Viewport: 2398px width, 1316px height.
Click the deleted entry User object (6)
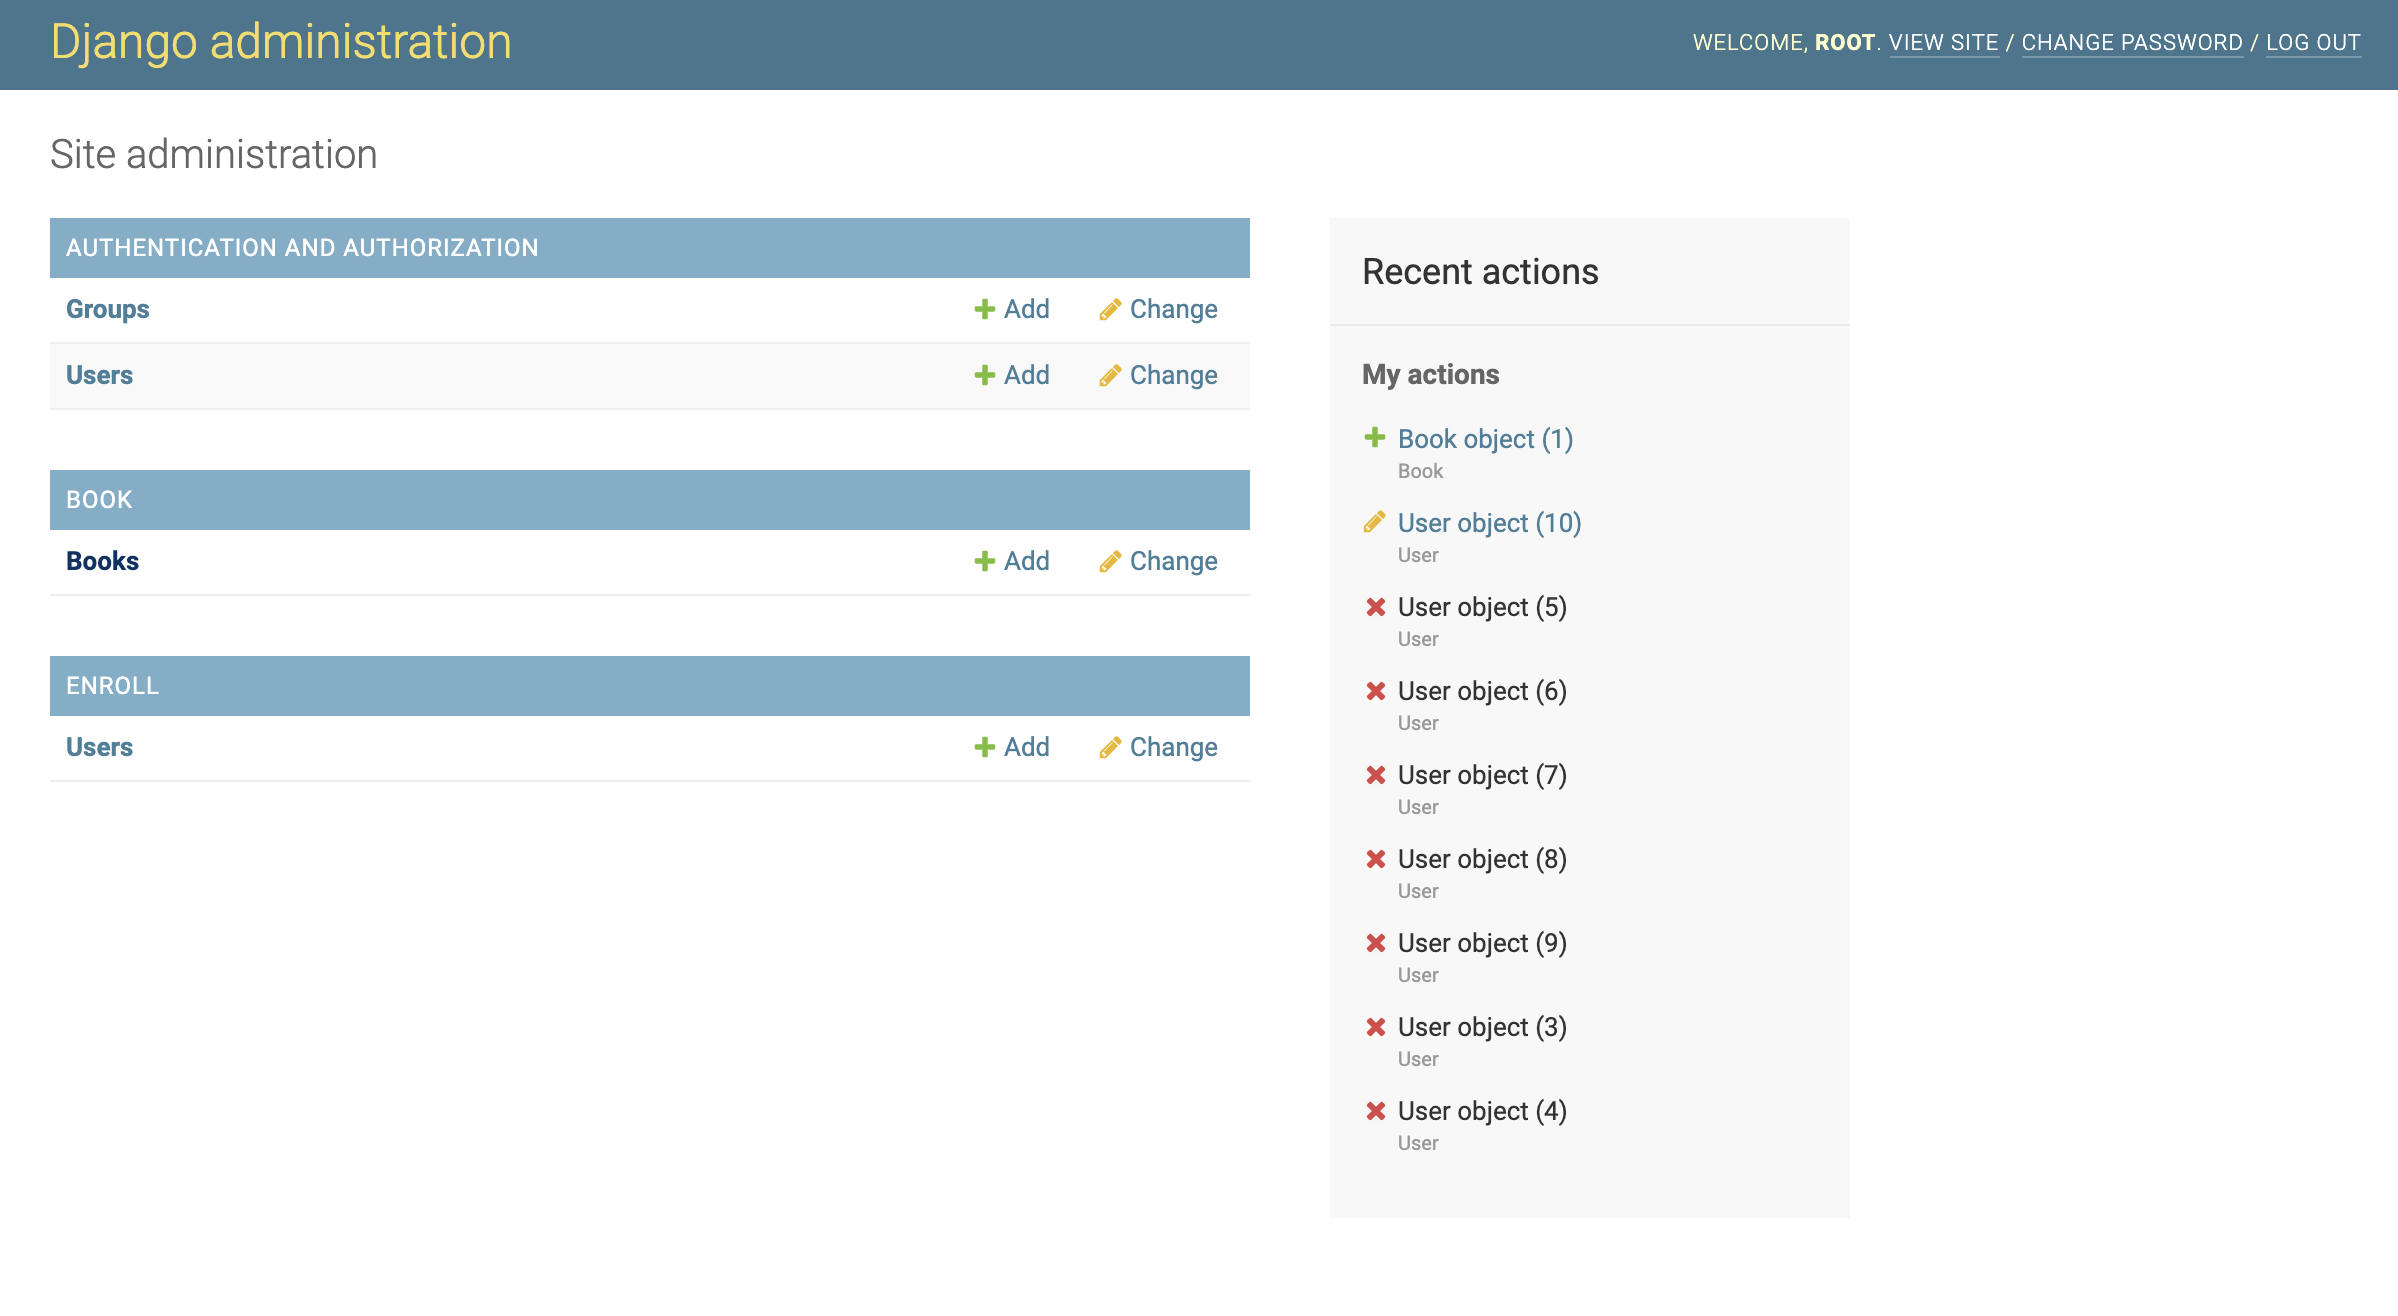[1482, 691]
